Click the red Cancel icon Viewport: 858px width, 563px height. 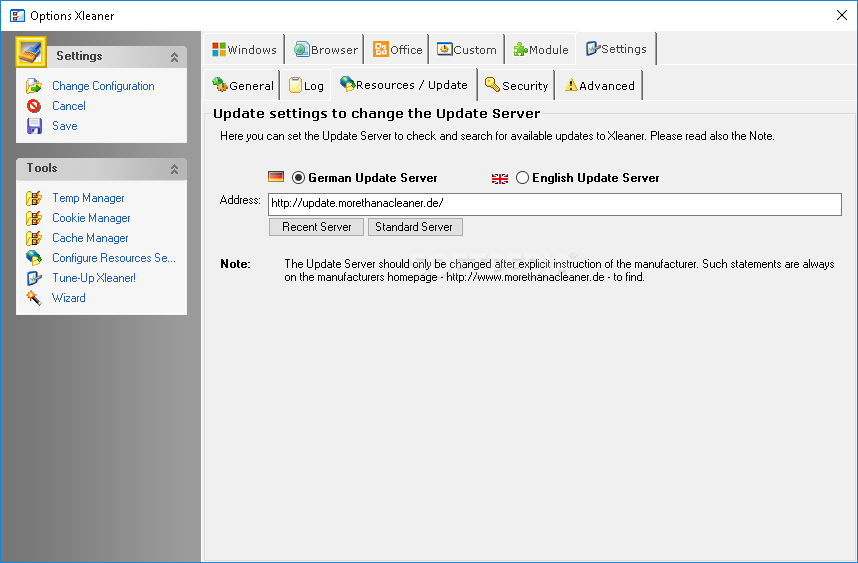[34, 106]
